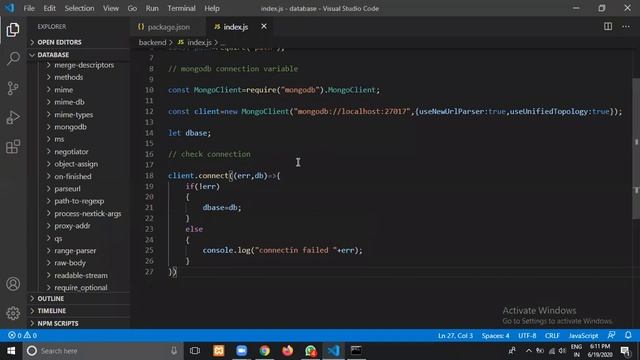640x360 pixels.
Task: Open the Accounts menu icon
Action: pyautogui.click(x=13, y=284)
